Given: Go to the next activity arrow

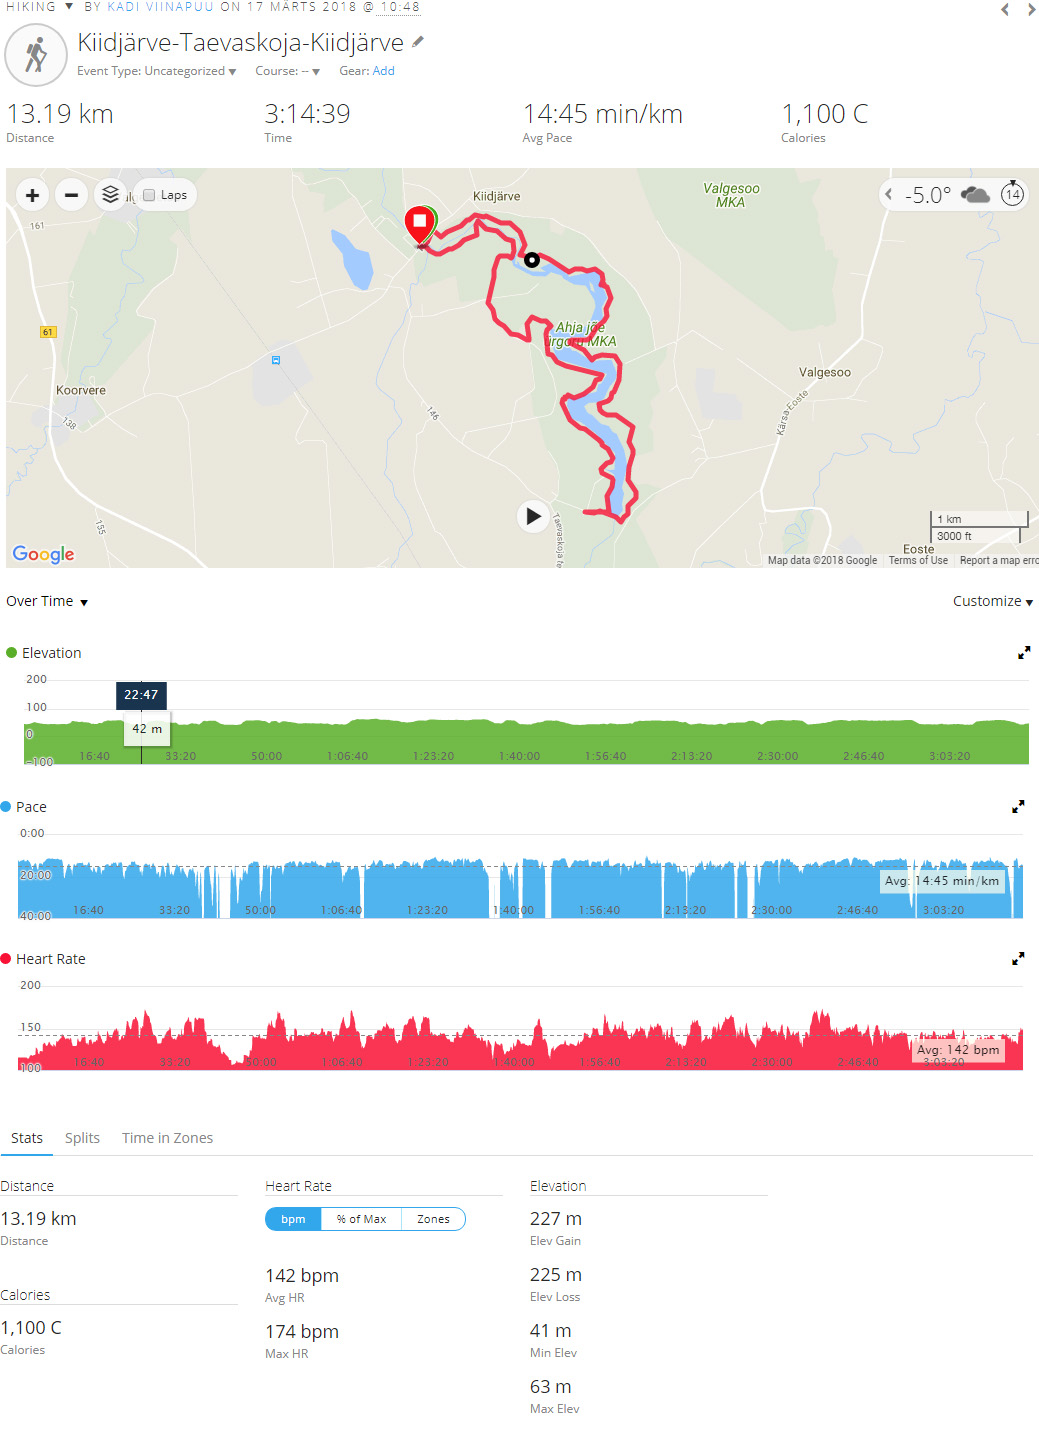Looking at the screenshot, I should pyautogui.click(x=1031, y=10).
